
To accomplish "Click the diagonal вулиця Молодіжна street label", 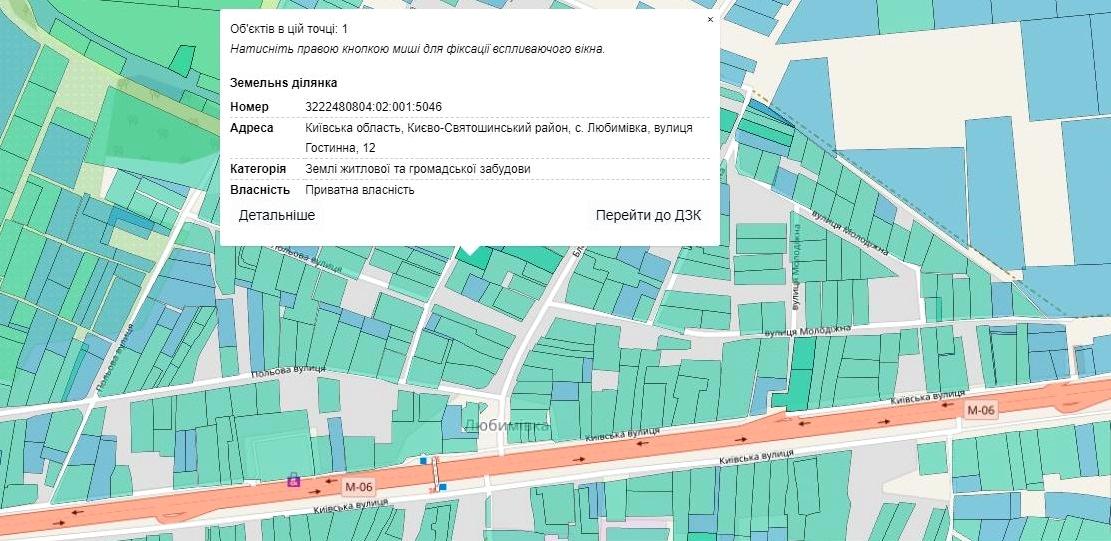I will point(850,234).
